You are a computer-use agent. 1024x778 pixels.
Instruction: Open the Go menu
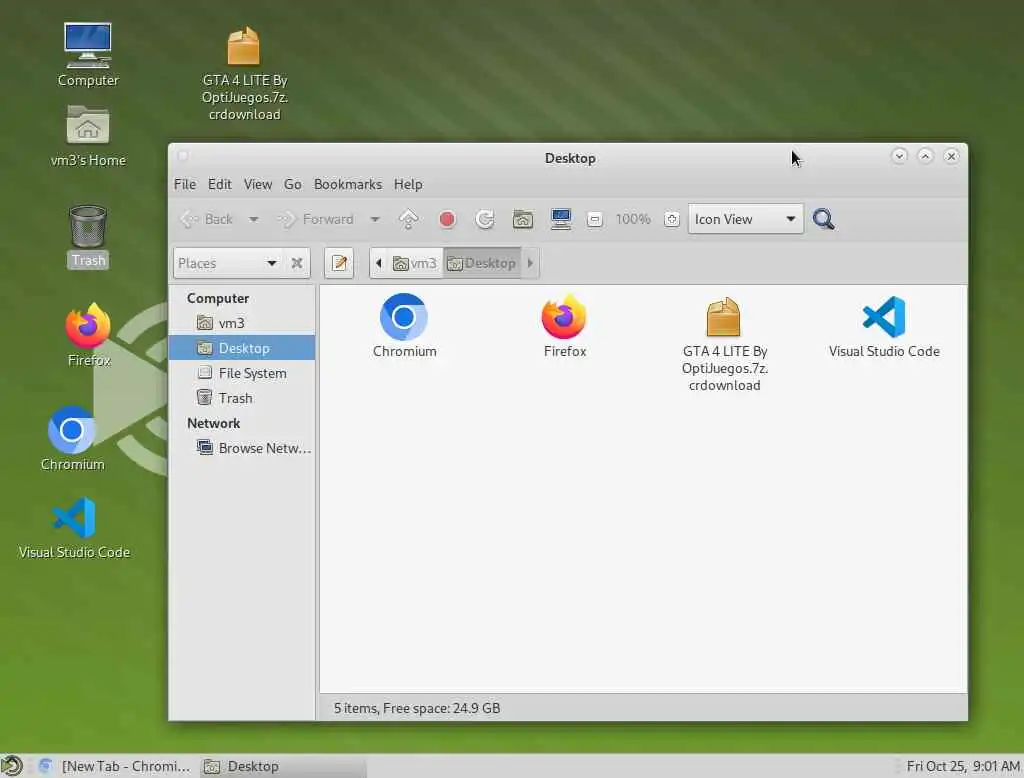[x=293, y=185]
